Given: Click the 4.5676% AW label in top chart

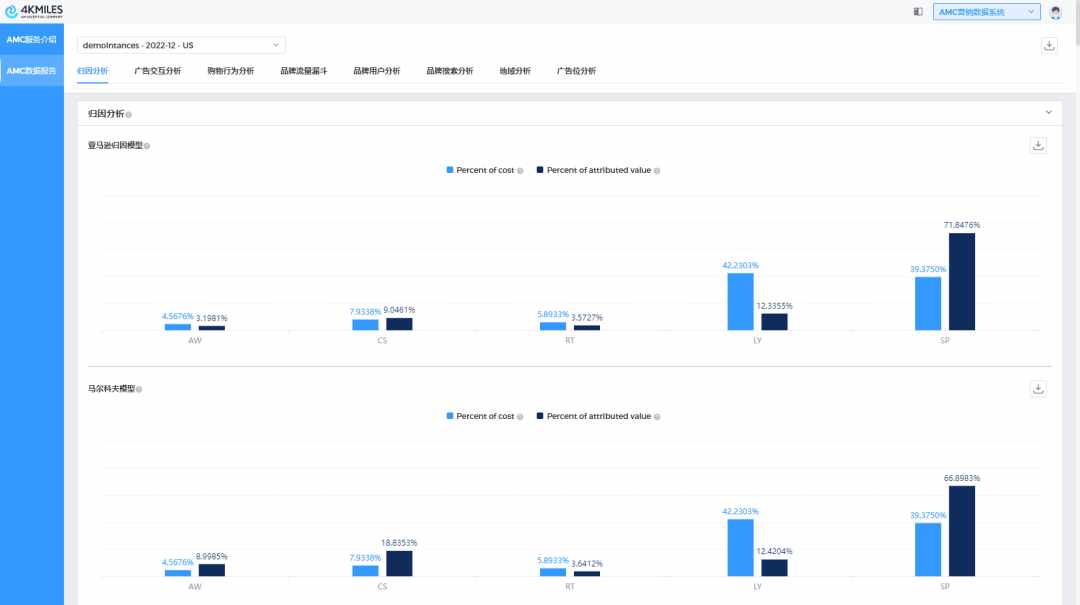Looking at the screenshot, I should point(178,316).
